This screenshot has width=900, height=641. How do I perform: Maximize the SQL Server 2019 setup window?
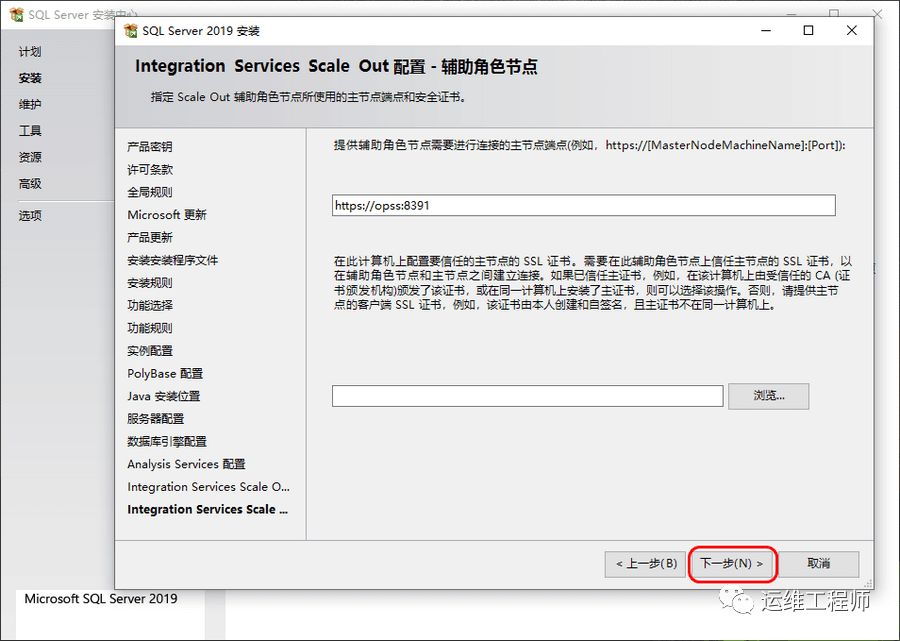click(x=808, y=30)
